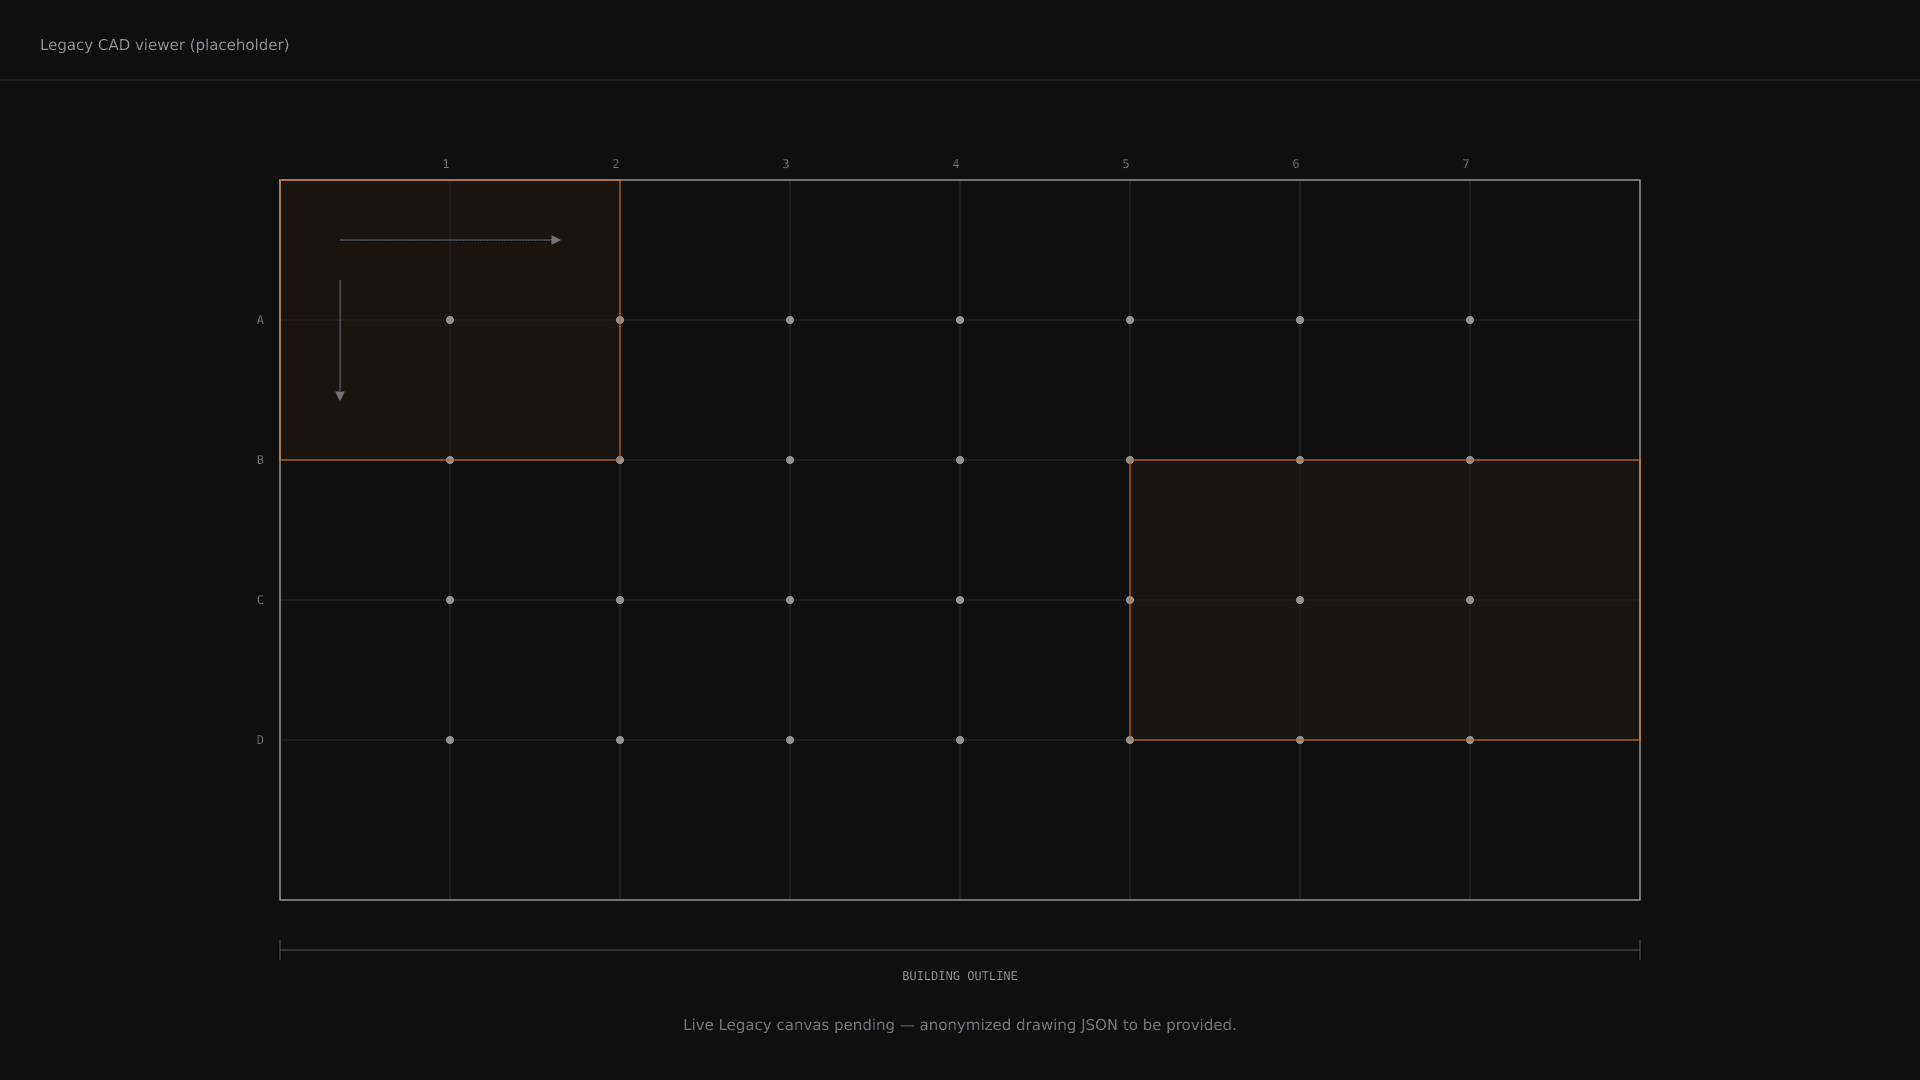Click the "Live Legacy canvas pending" notice
1920x1080 pixels.
tap(960, 1025)
